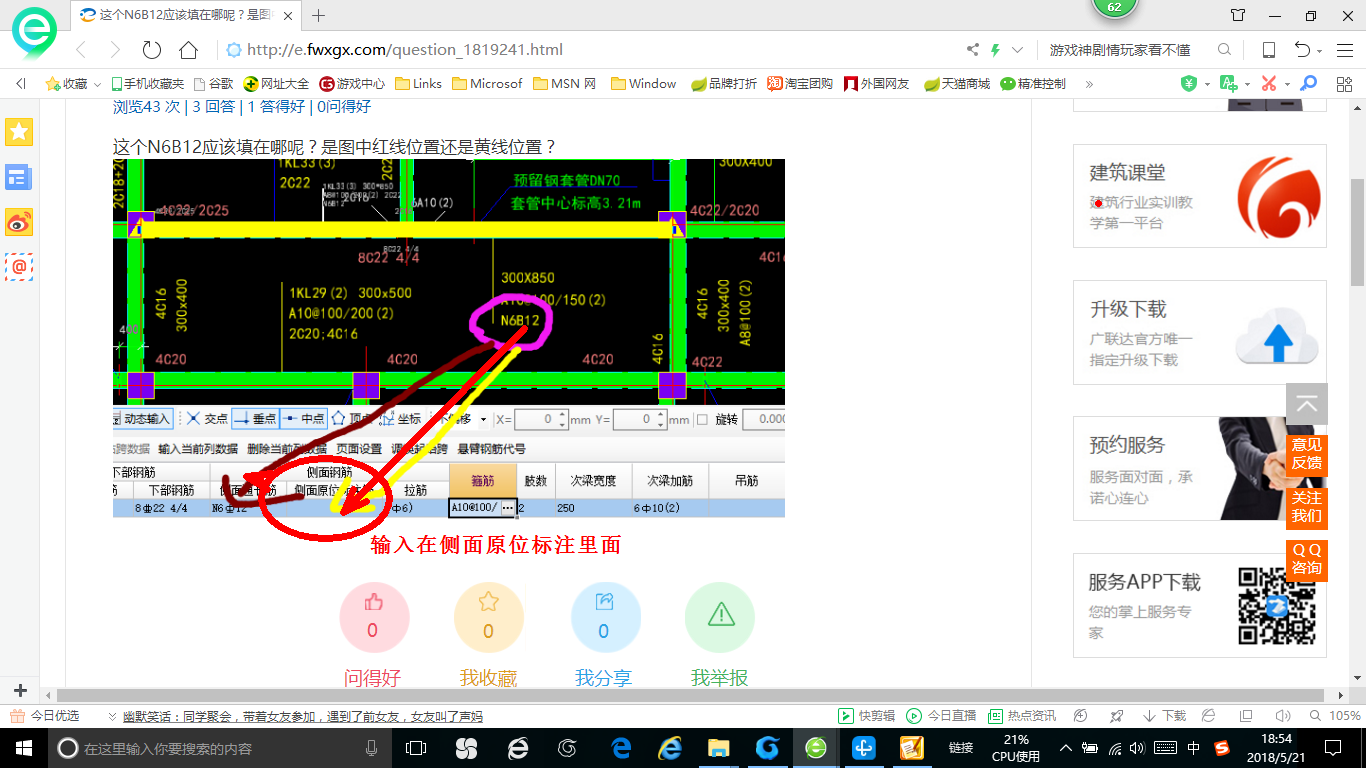
Task: Click the blue magnifier extension icon
Action: [x=1308, y=84]
